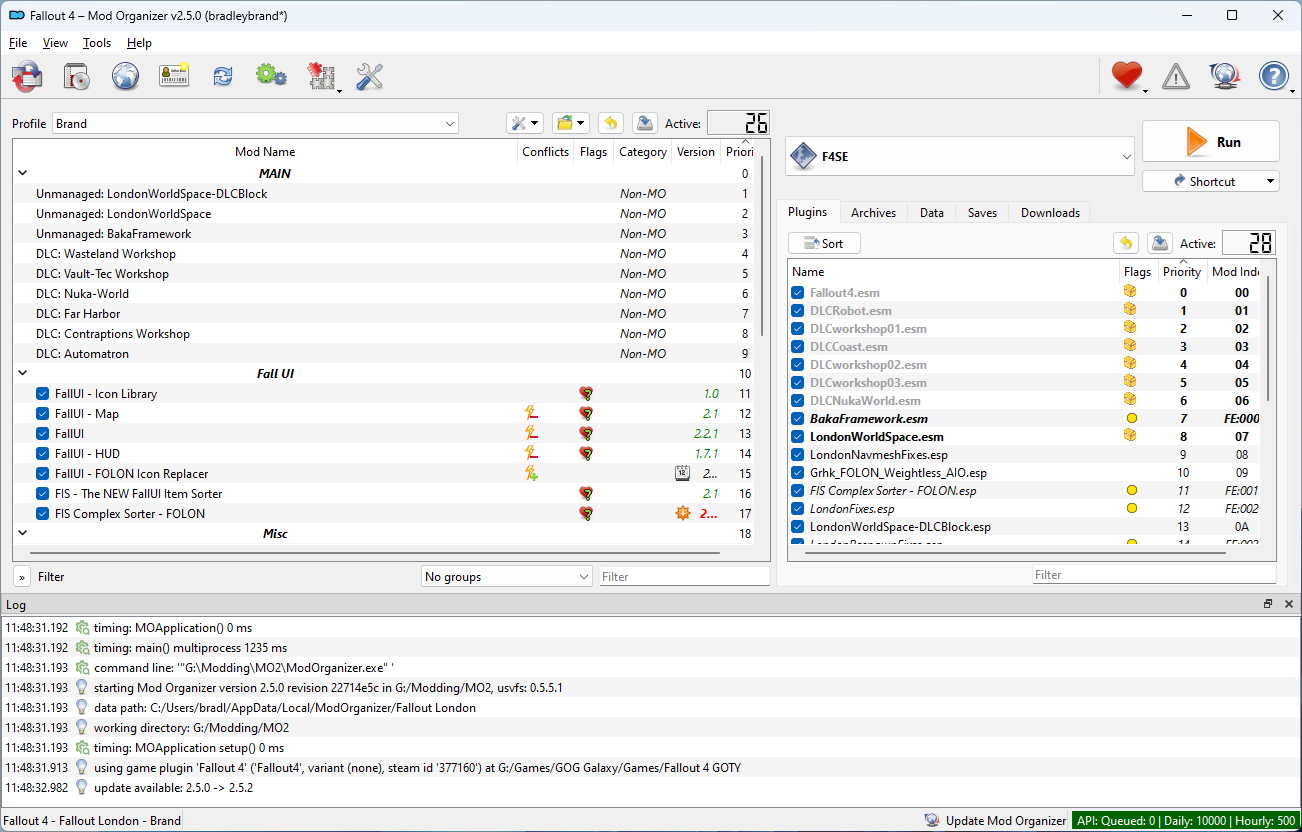Collapse the Misc separator

pyautogui.click(x=23, y=534)
